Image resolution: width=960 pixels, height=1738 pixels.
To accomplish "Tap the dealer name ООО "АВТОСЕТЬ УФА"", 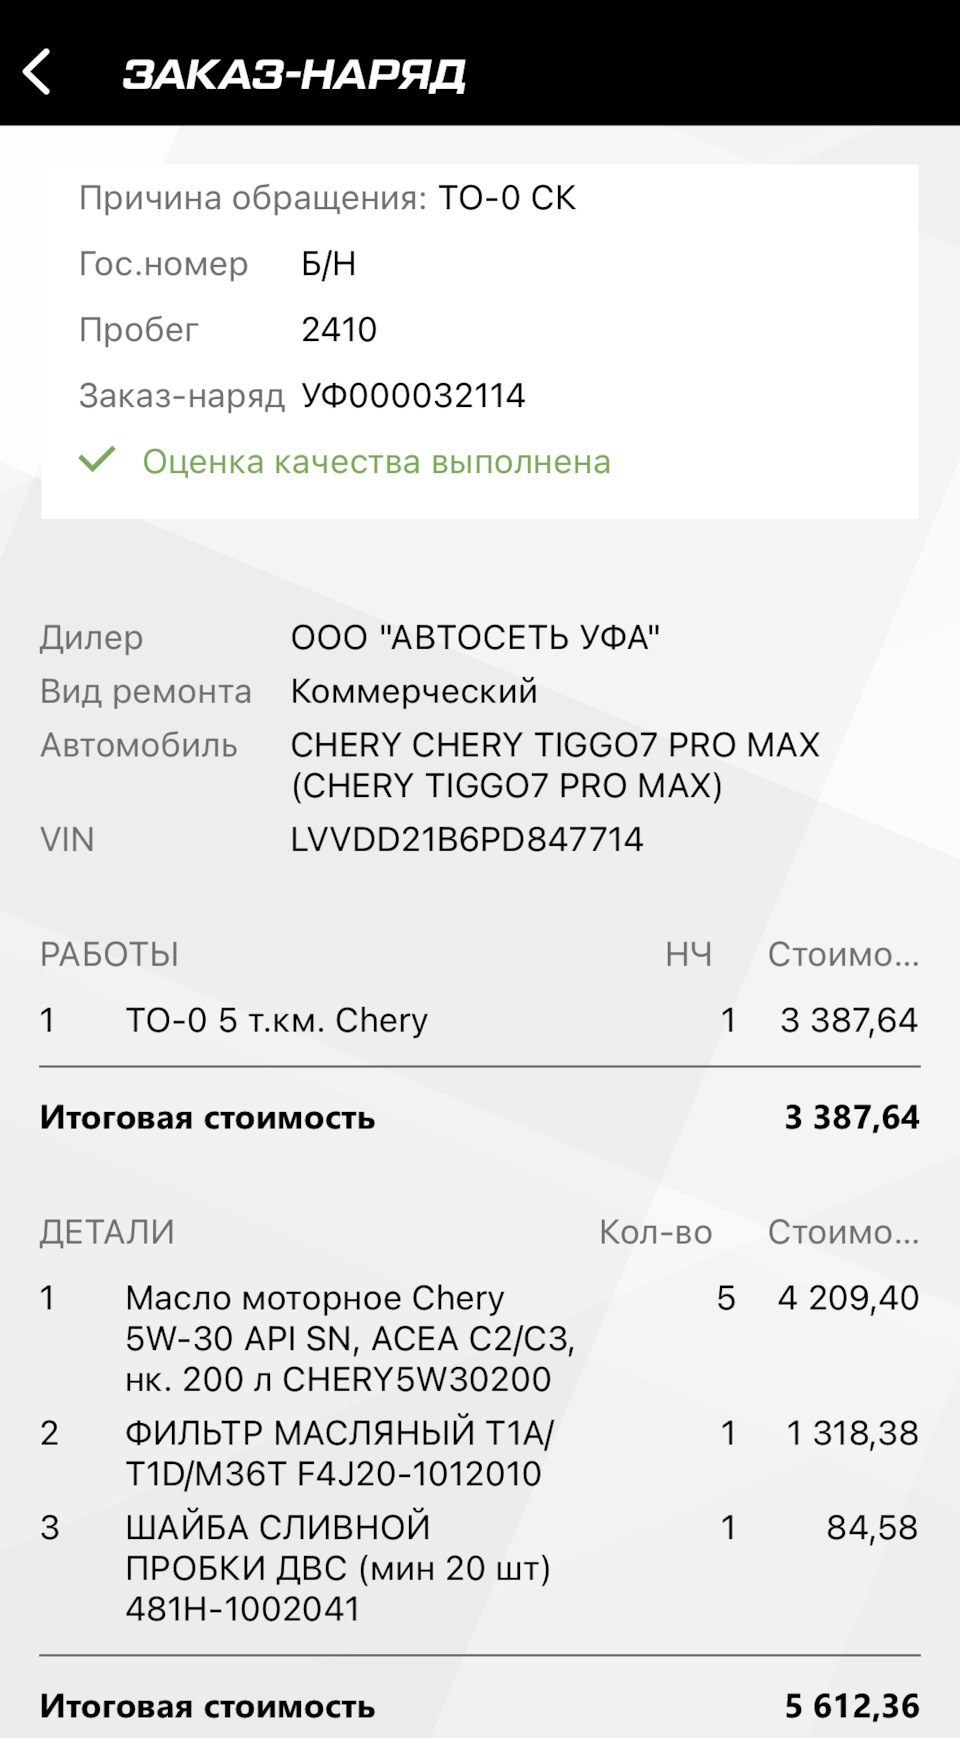I will tap(475, 637).
